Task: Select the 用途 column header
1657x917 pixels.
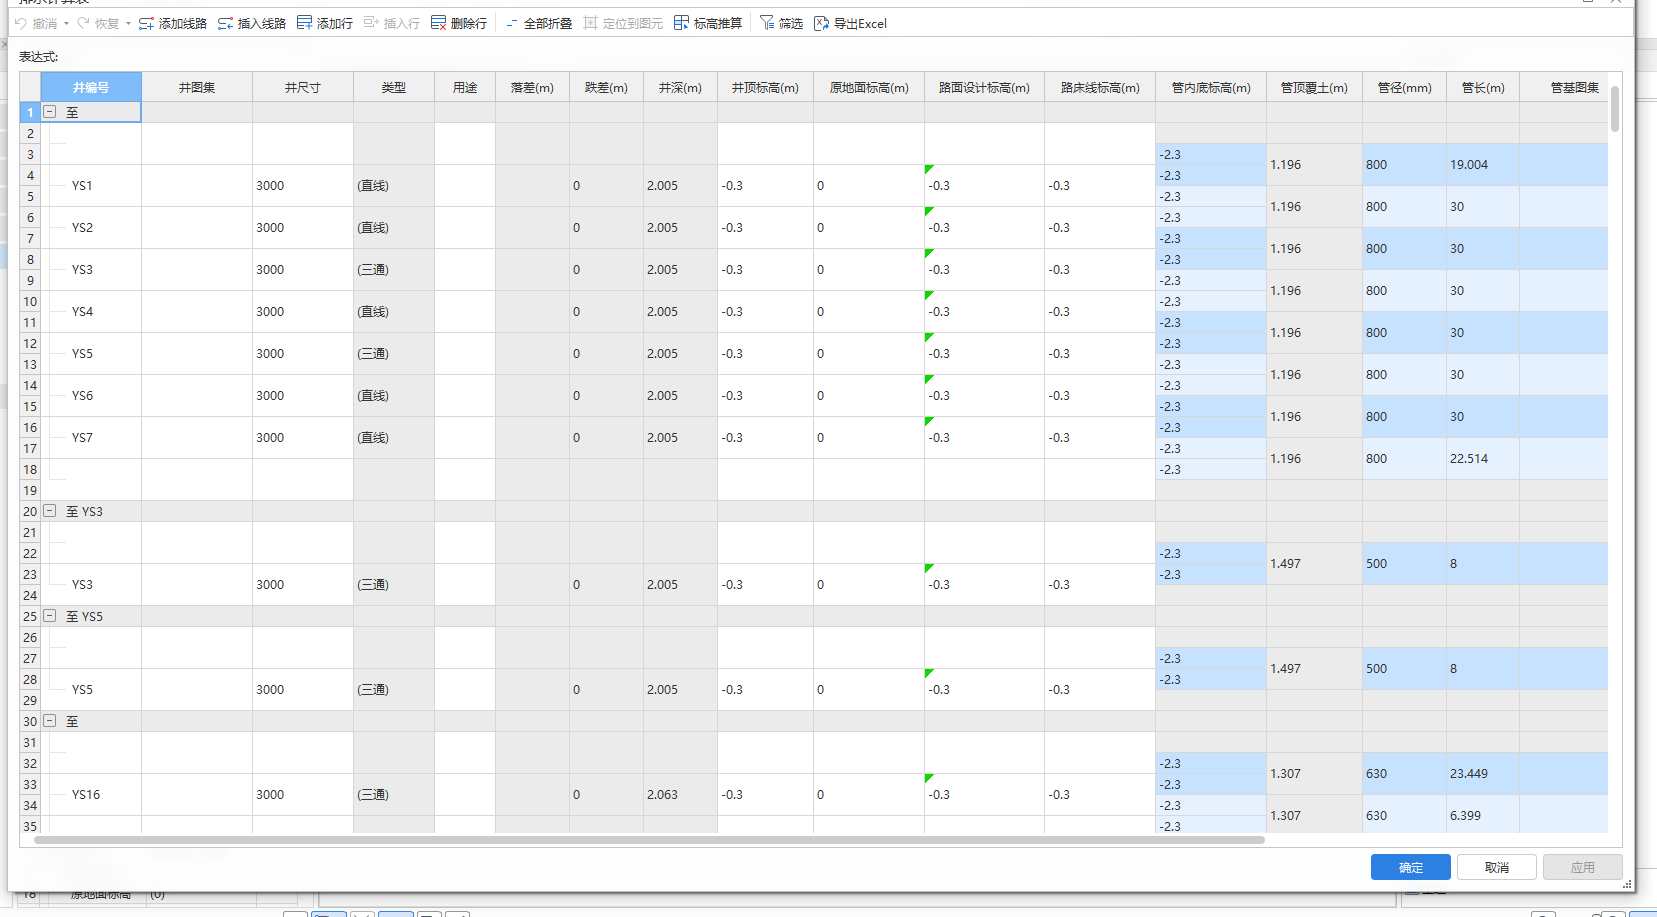Action: point(465,87)
